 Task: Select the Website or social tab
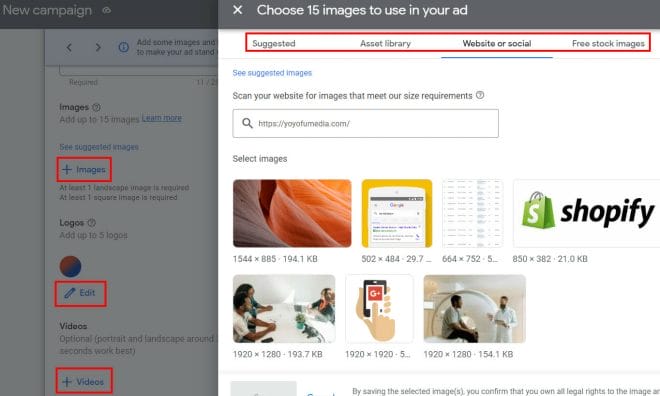497,43
